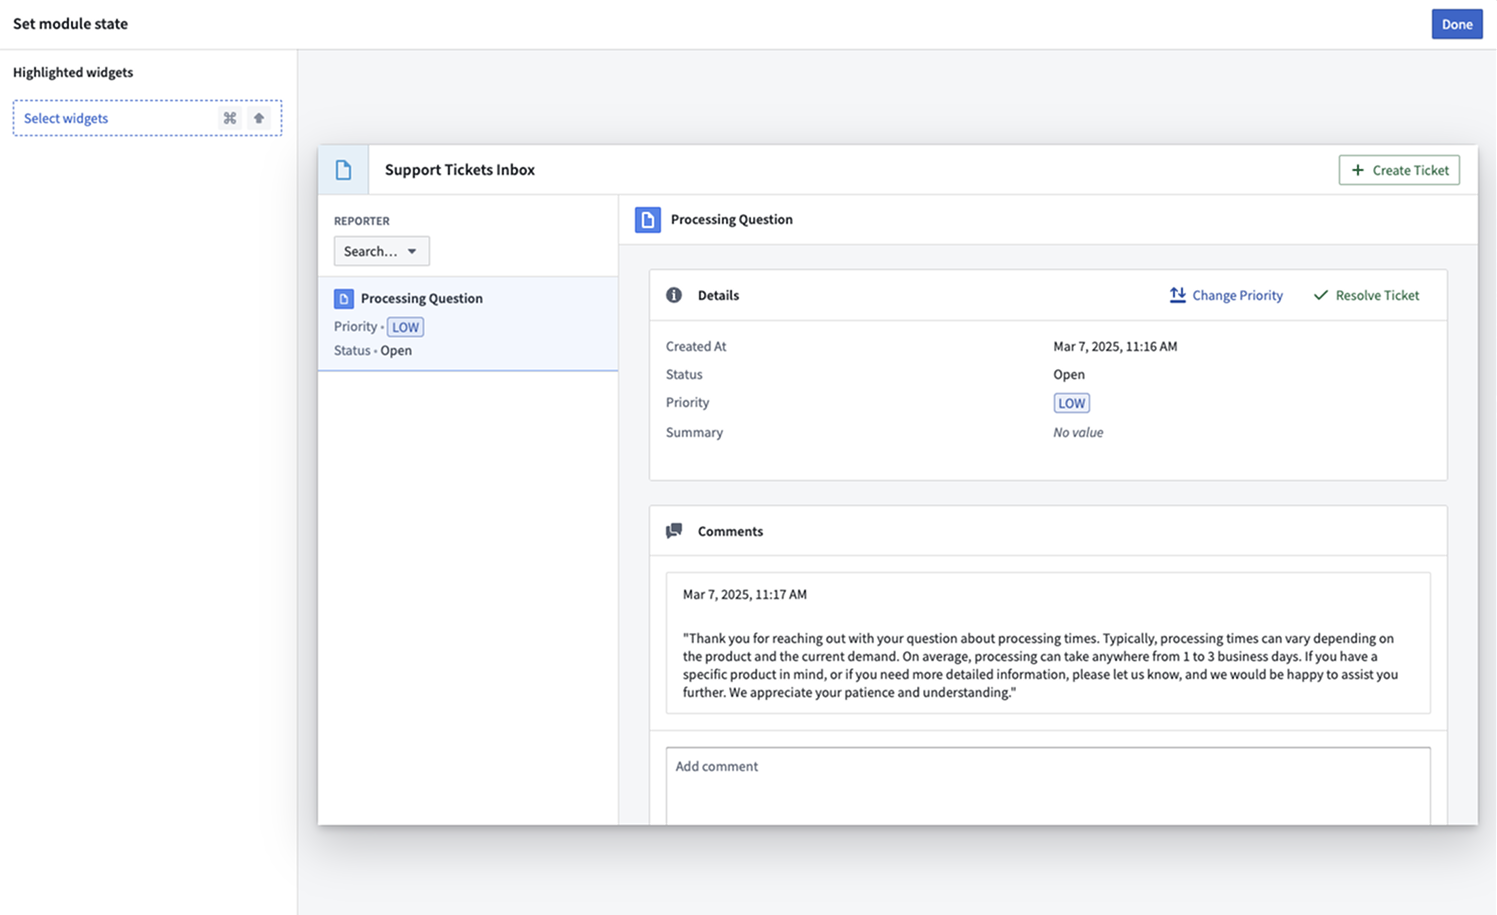Click the REPORTER filter label

pos(362,221)
